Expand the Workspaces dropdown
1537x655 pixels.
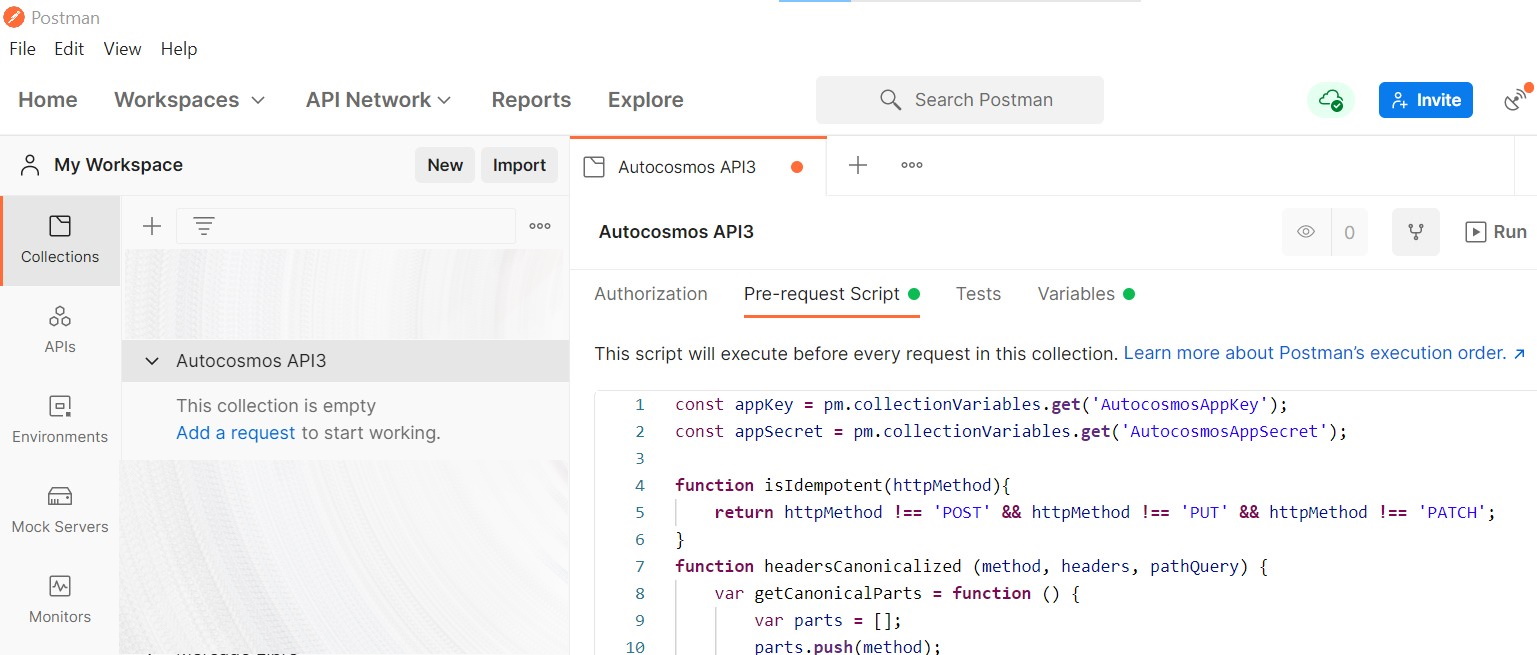tap(190, 100)
